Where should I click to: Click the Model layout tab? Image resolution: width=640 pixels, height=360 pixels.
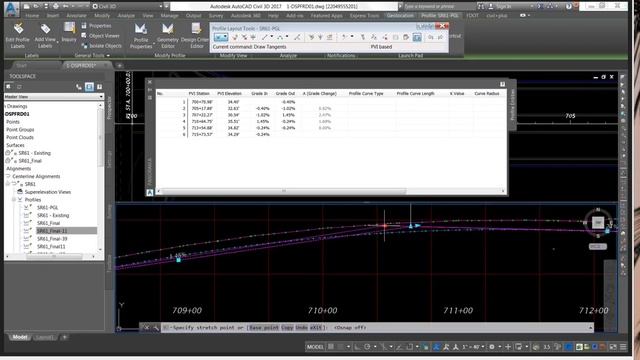20,337
